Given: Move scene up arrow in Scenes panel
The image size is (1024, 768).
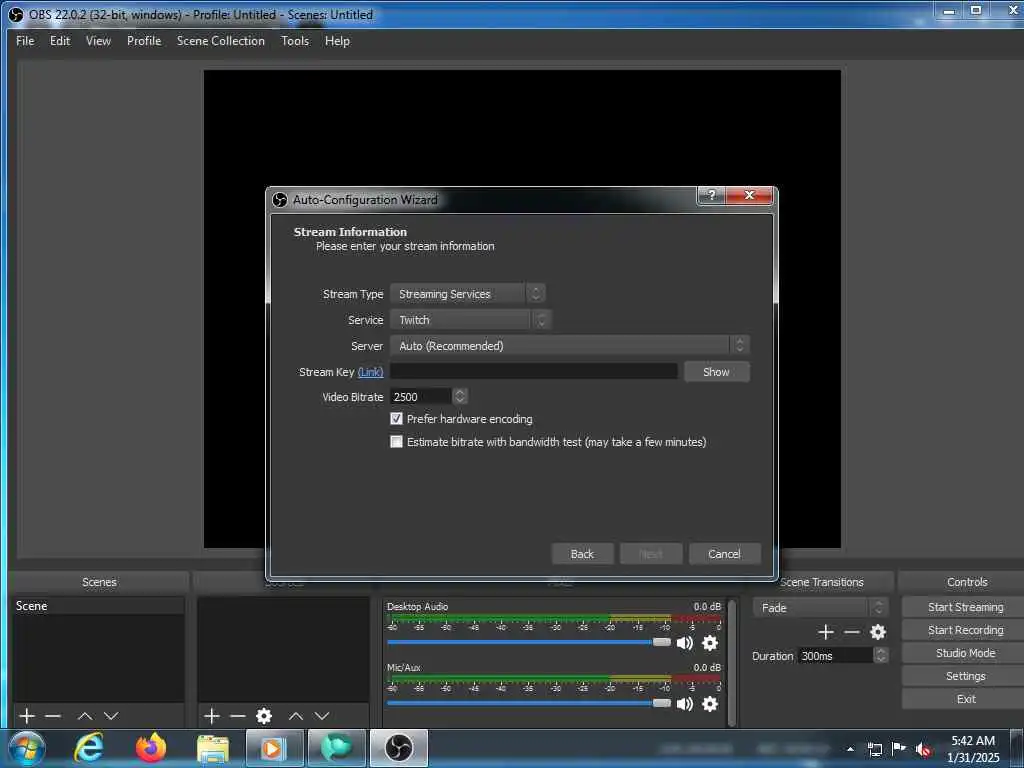Looking at the screenshot, I should [85, 716].
